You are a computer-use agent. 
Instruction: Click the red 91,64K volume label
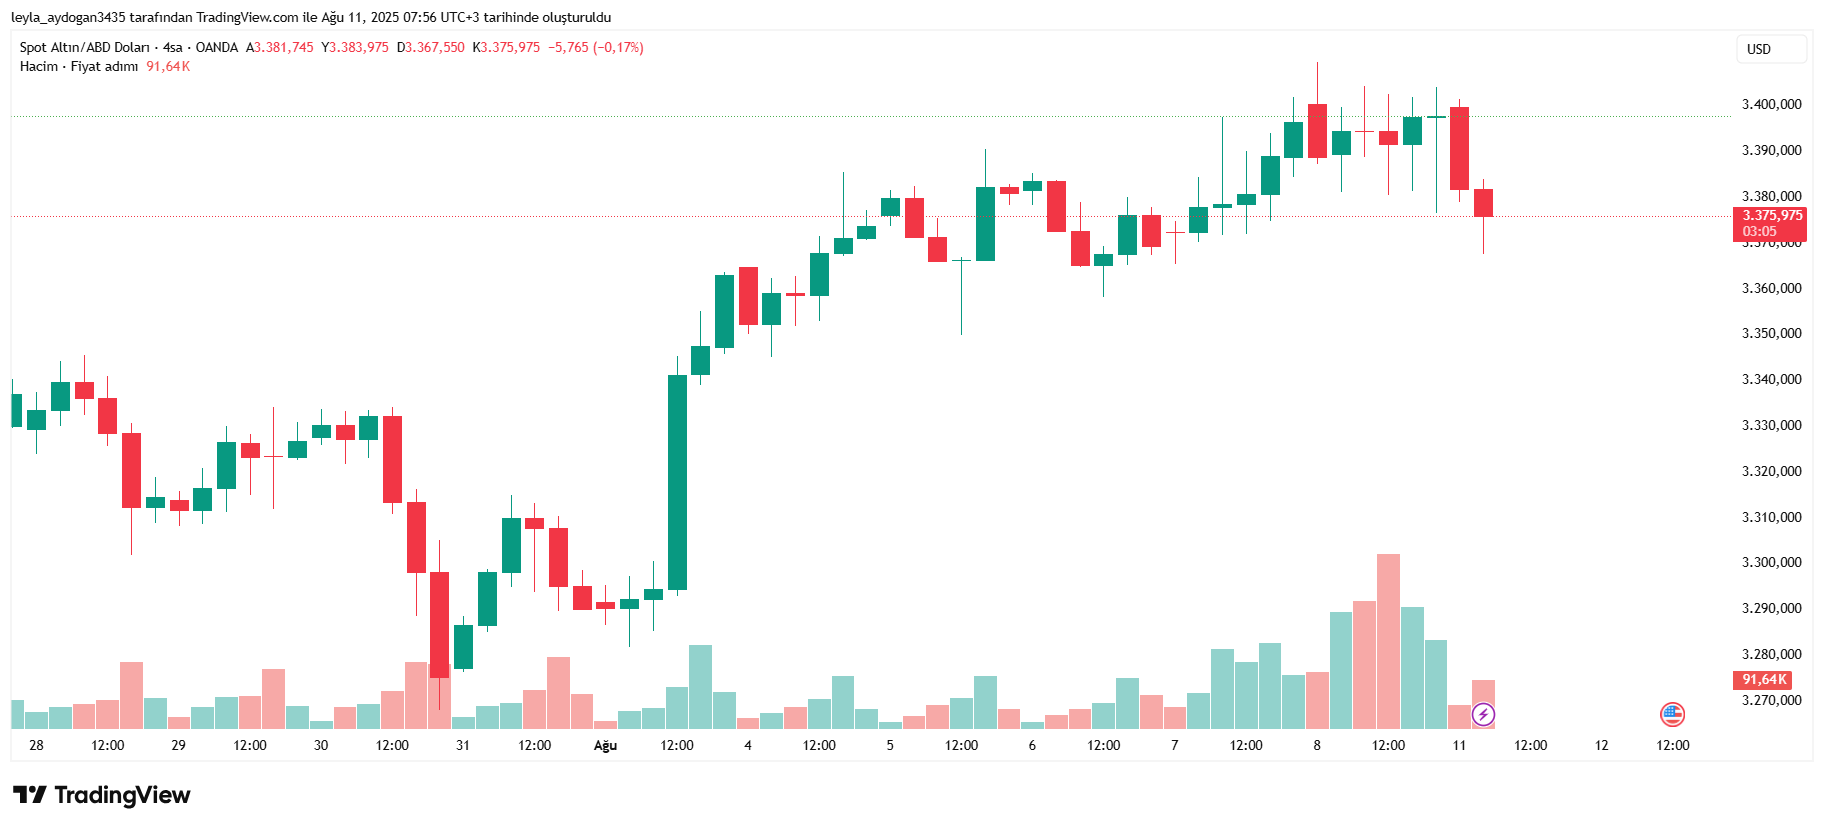coord(1763,680)
